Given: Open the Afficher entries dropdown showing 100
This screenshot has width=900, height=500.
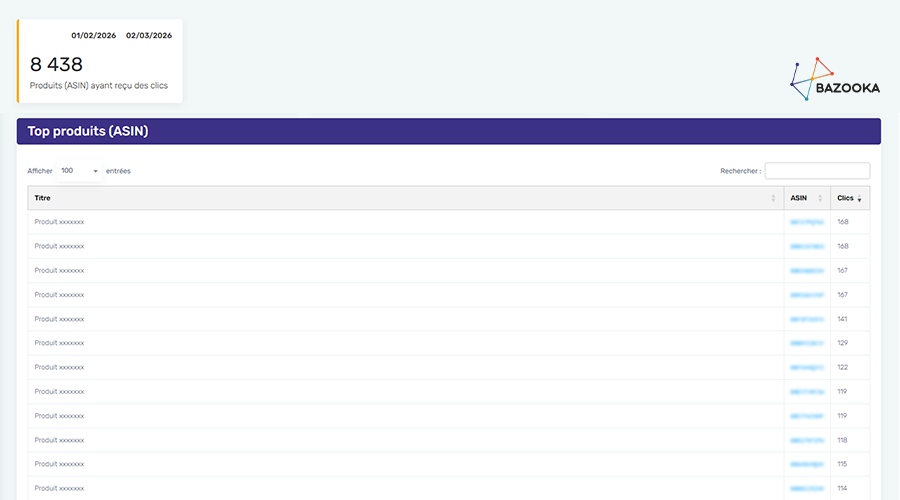Looking at the screenshot, I should pos(79,171).
